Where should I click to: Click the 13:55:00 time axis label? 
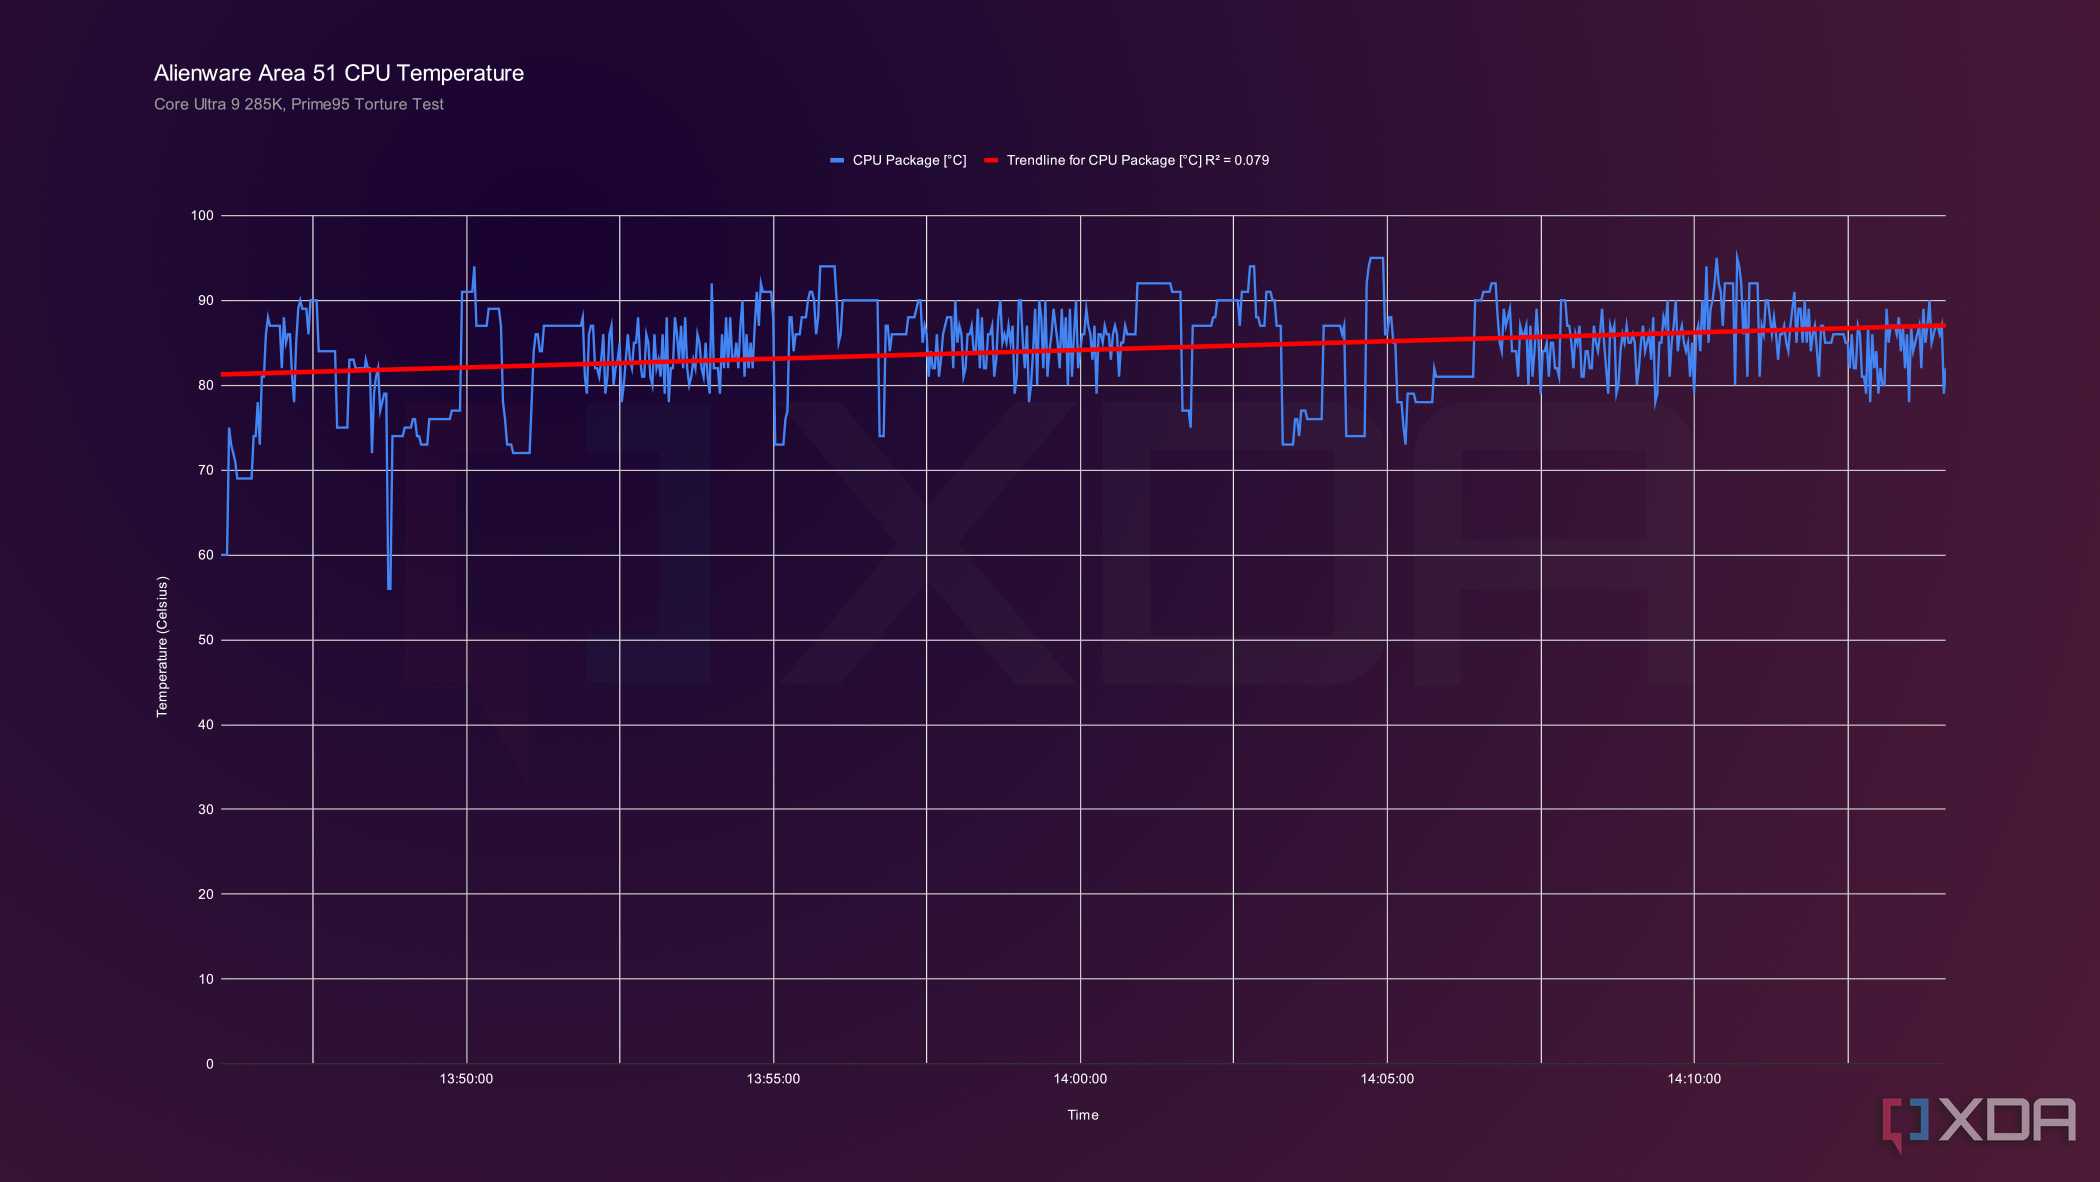[773, 1079]
